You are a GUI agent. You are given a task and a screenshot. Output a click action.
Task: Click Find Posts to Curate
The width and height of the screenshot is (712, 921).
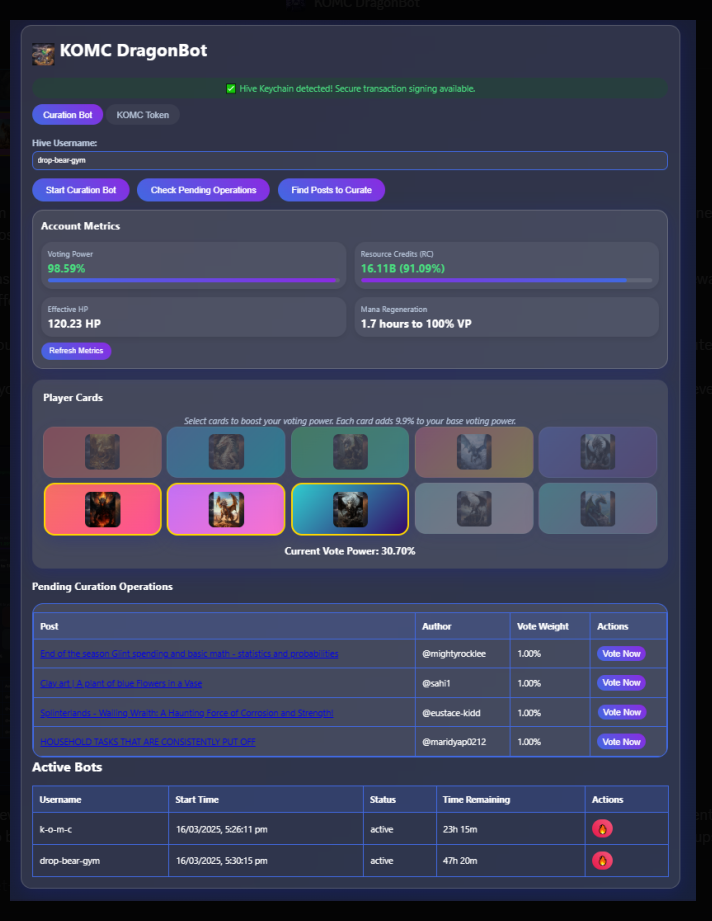[331, 190]
